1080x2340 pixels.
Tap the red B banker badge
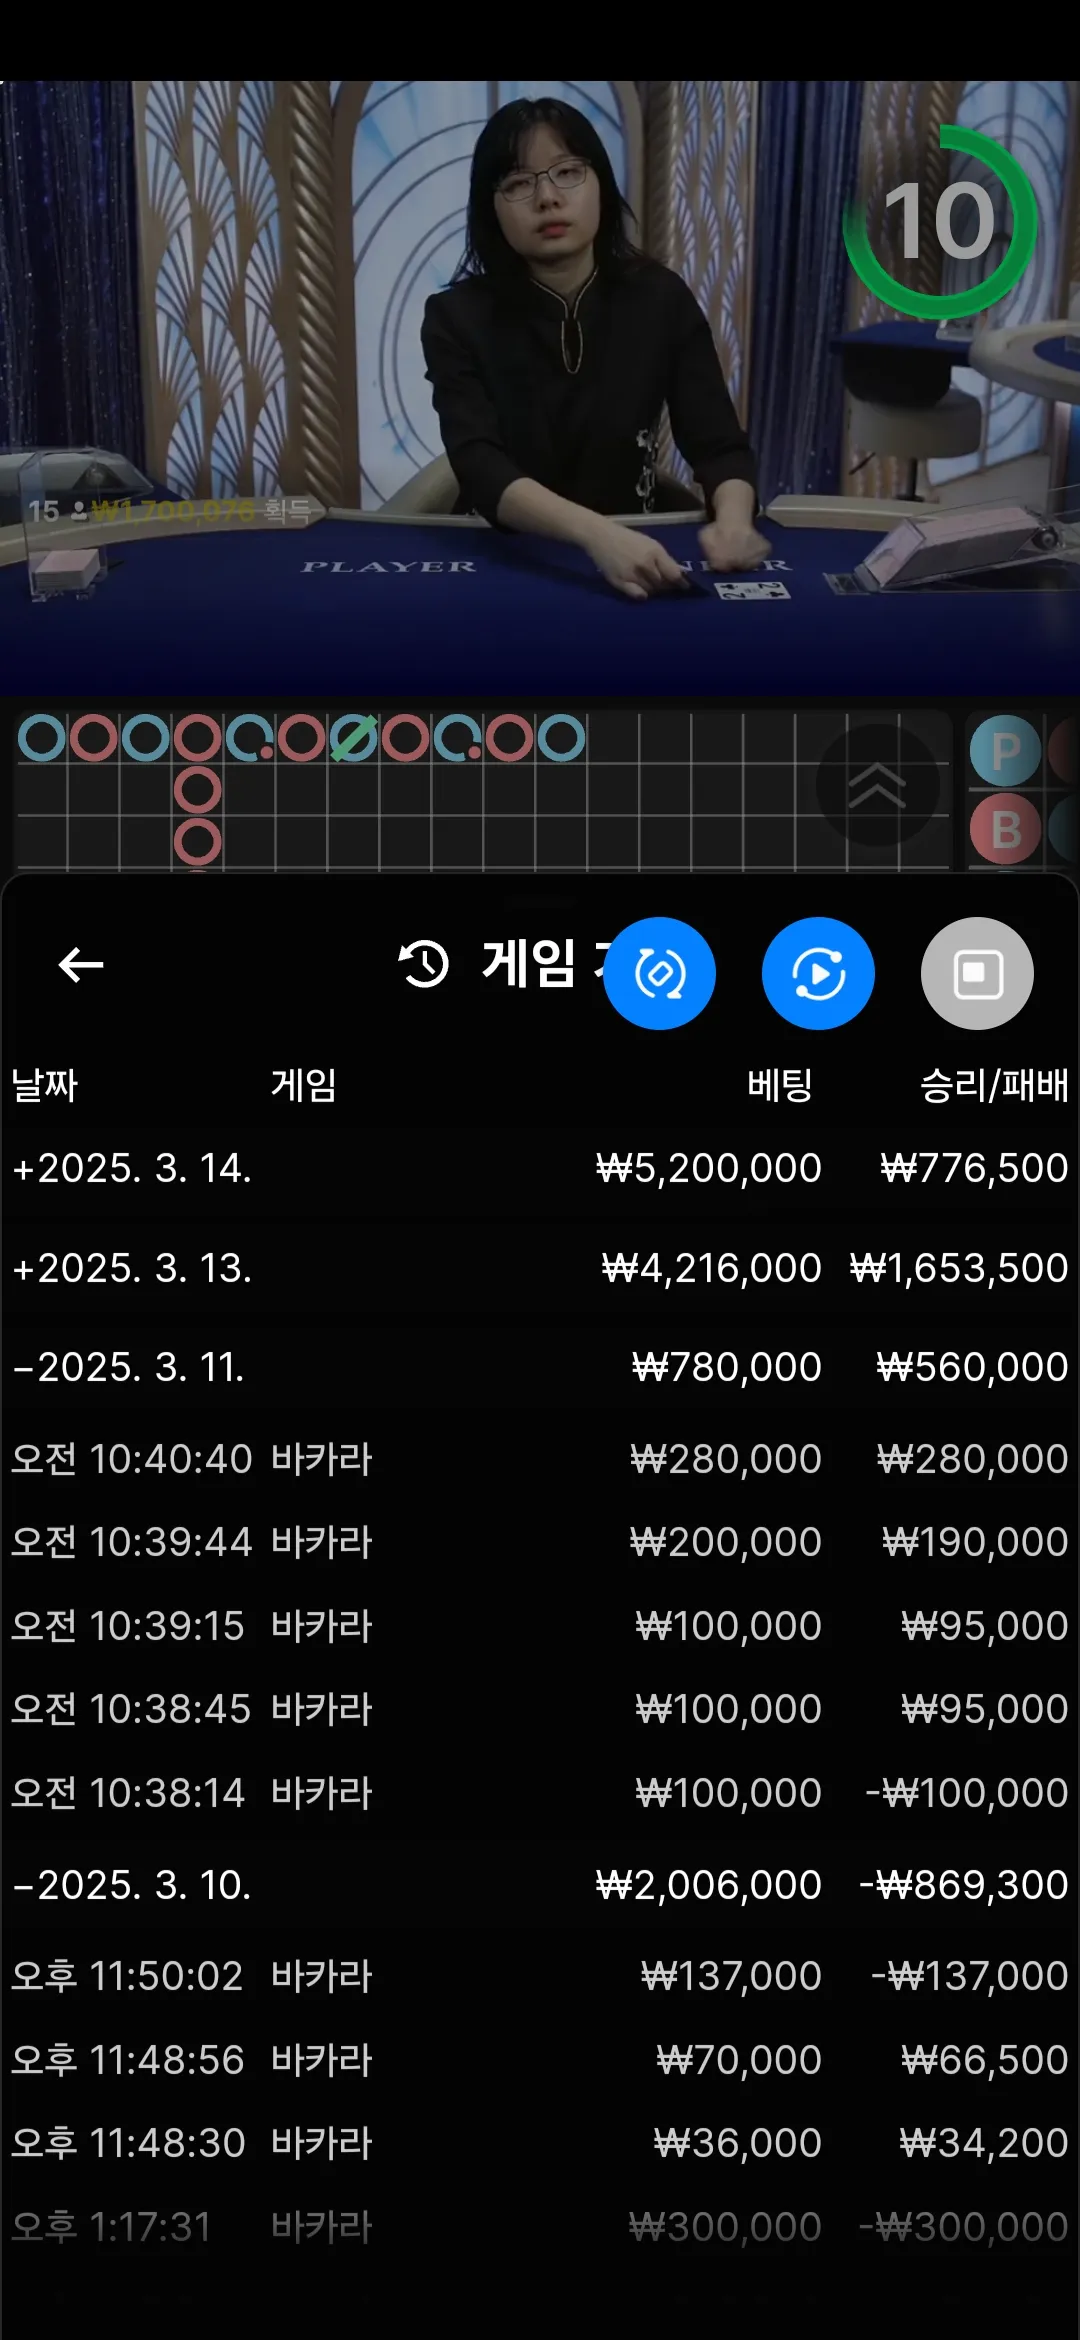tap(1006, 829)
